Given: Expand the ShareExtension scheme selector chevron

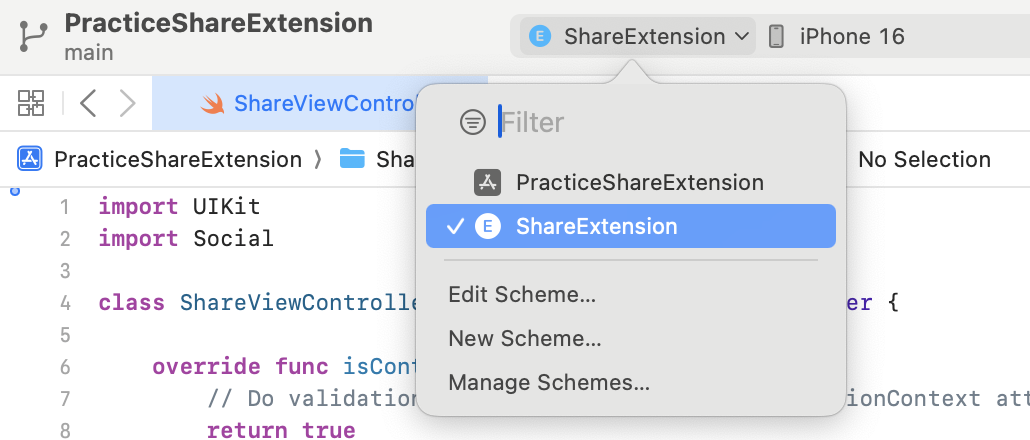Looking at the screenshot, I should (741, 37).
